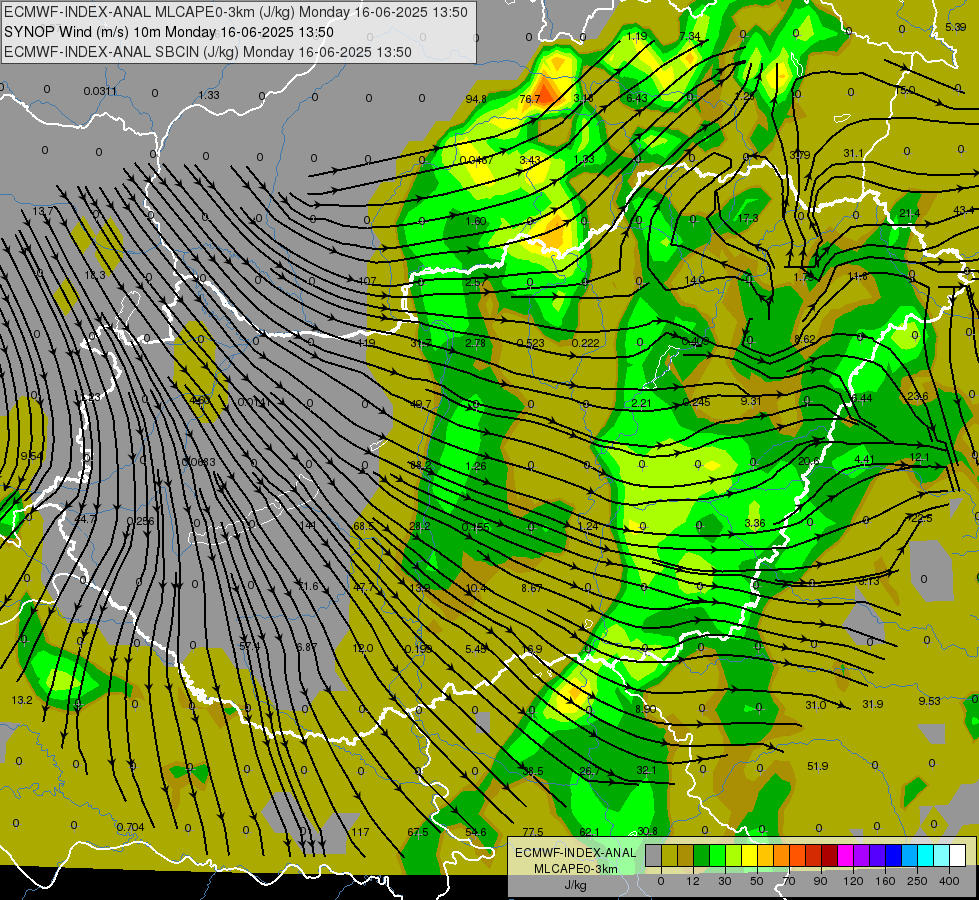This screenshot has height=900, width=979.
Task: Click the SBCIN header line
Action: tap(208, 52)
